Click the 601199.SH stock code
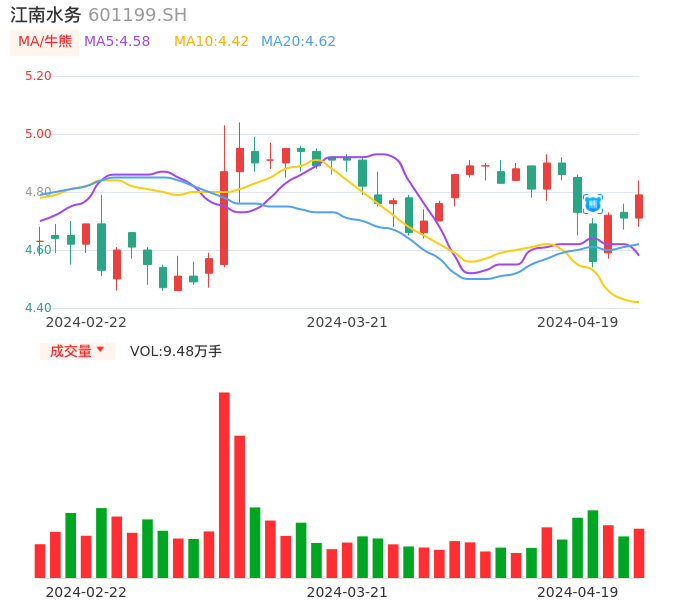The height and width of the screenshot is (606, 686). click(x=137, y=15)
